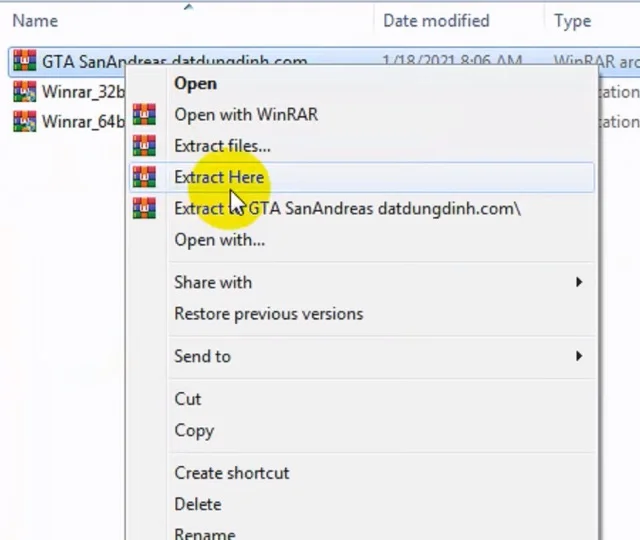640x540 pixels.
Task: Click the WinRAR icon beside Extract Here
Action: [144, 177]
